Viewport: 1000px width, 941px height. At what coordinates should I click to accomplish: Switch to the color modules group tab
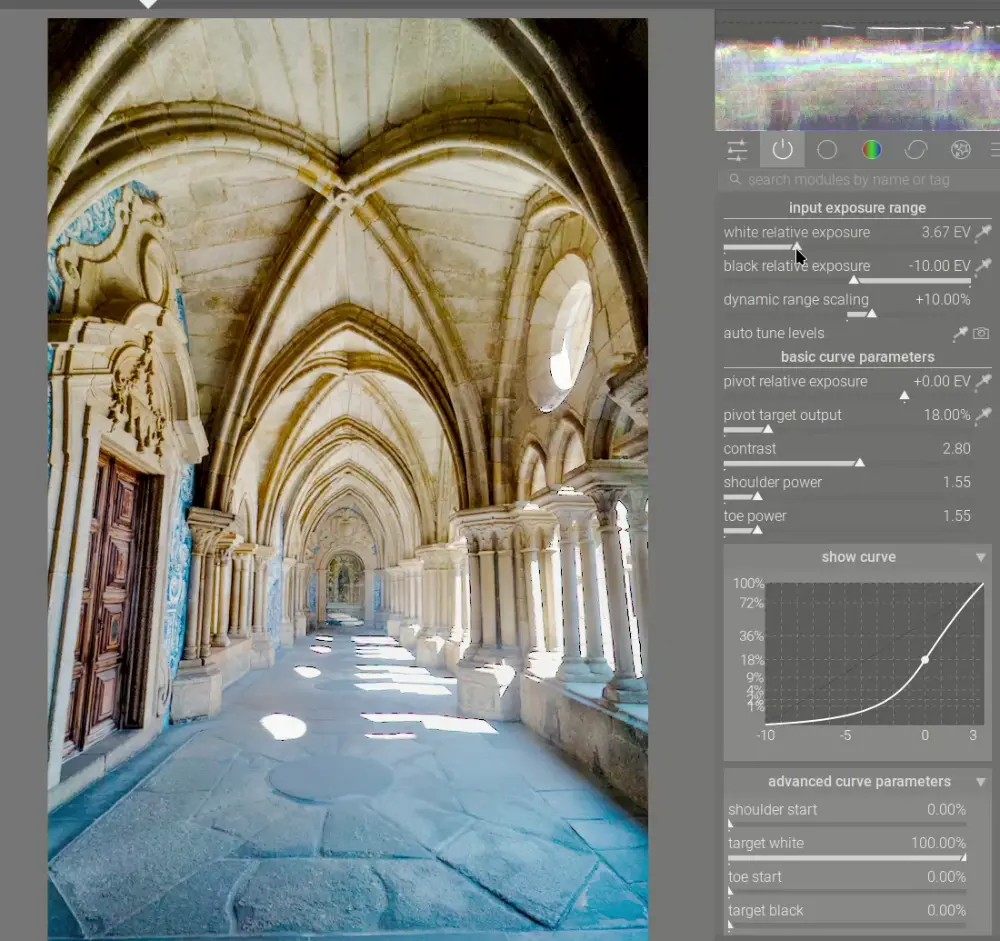871,149
